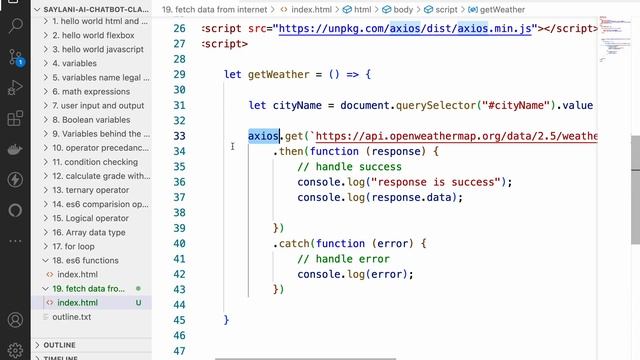Open the Accounts menu icon
The width and height of the screenshot is (640, 360).
tap(16, 320)
